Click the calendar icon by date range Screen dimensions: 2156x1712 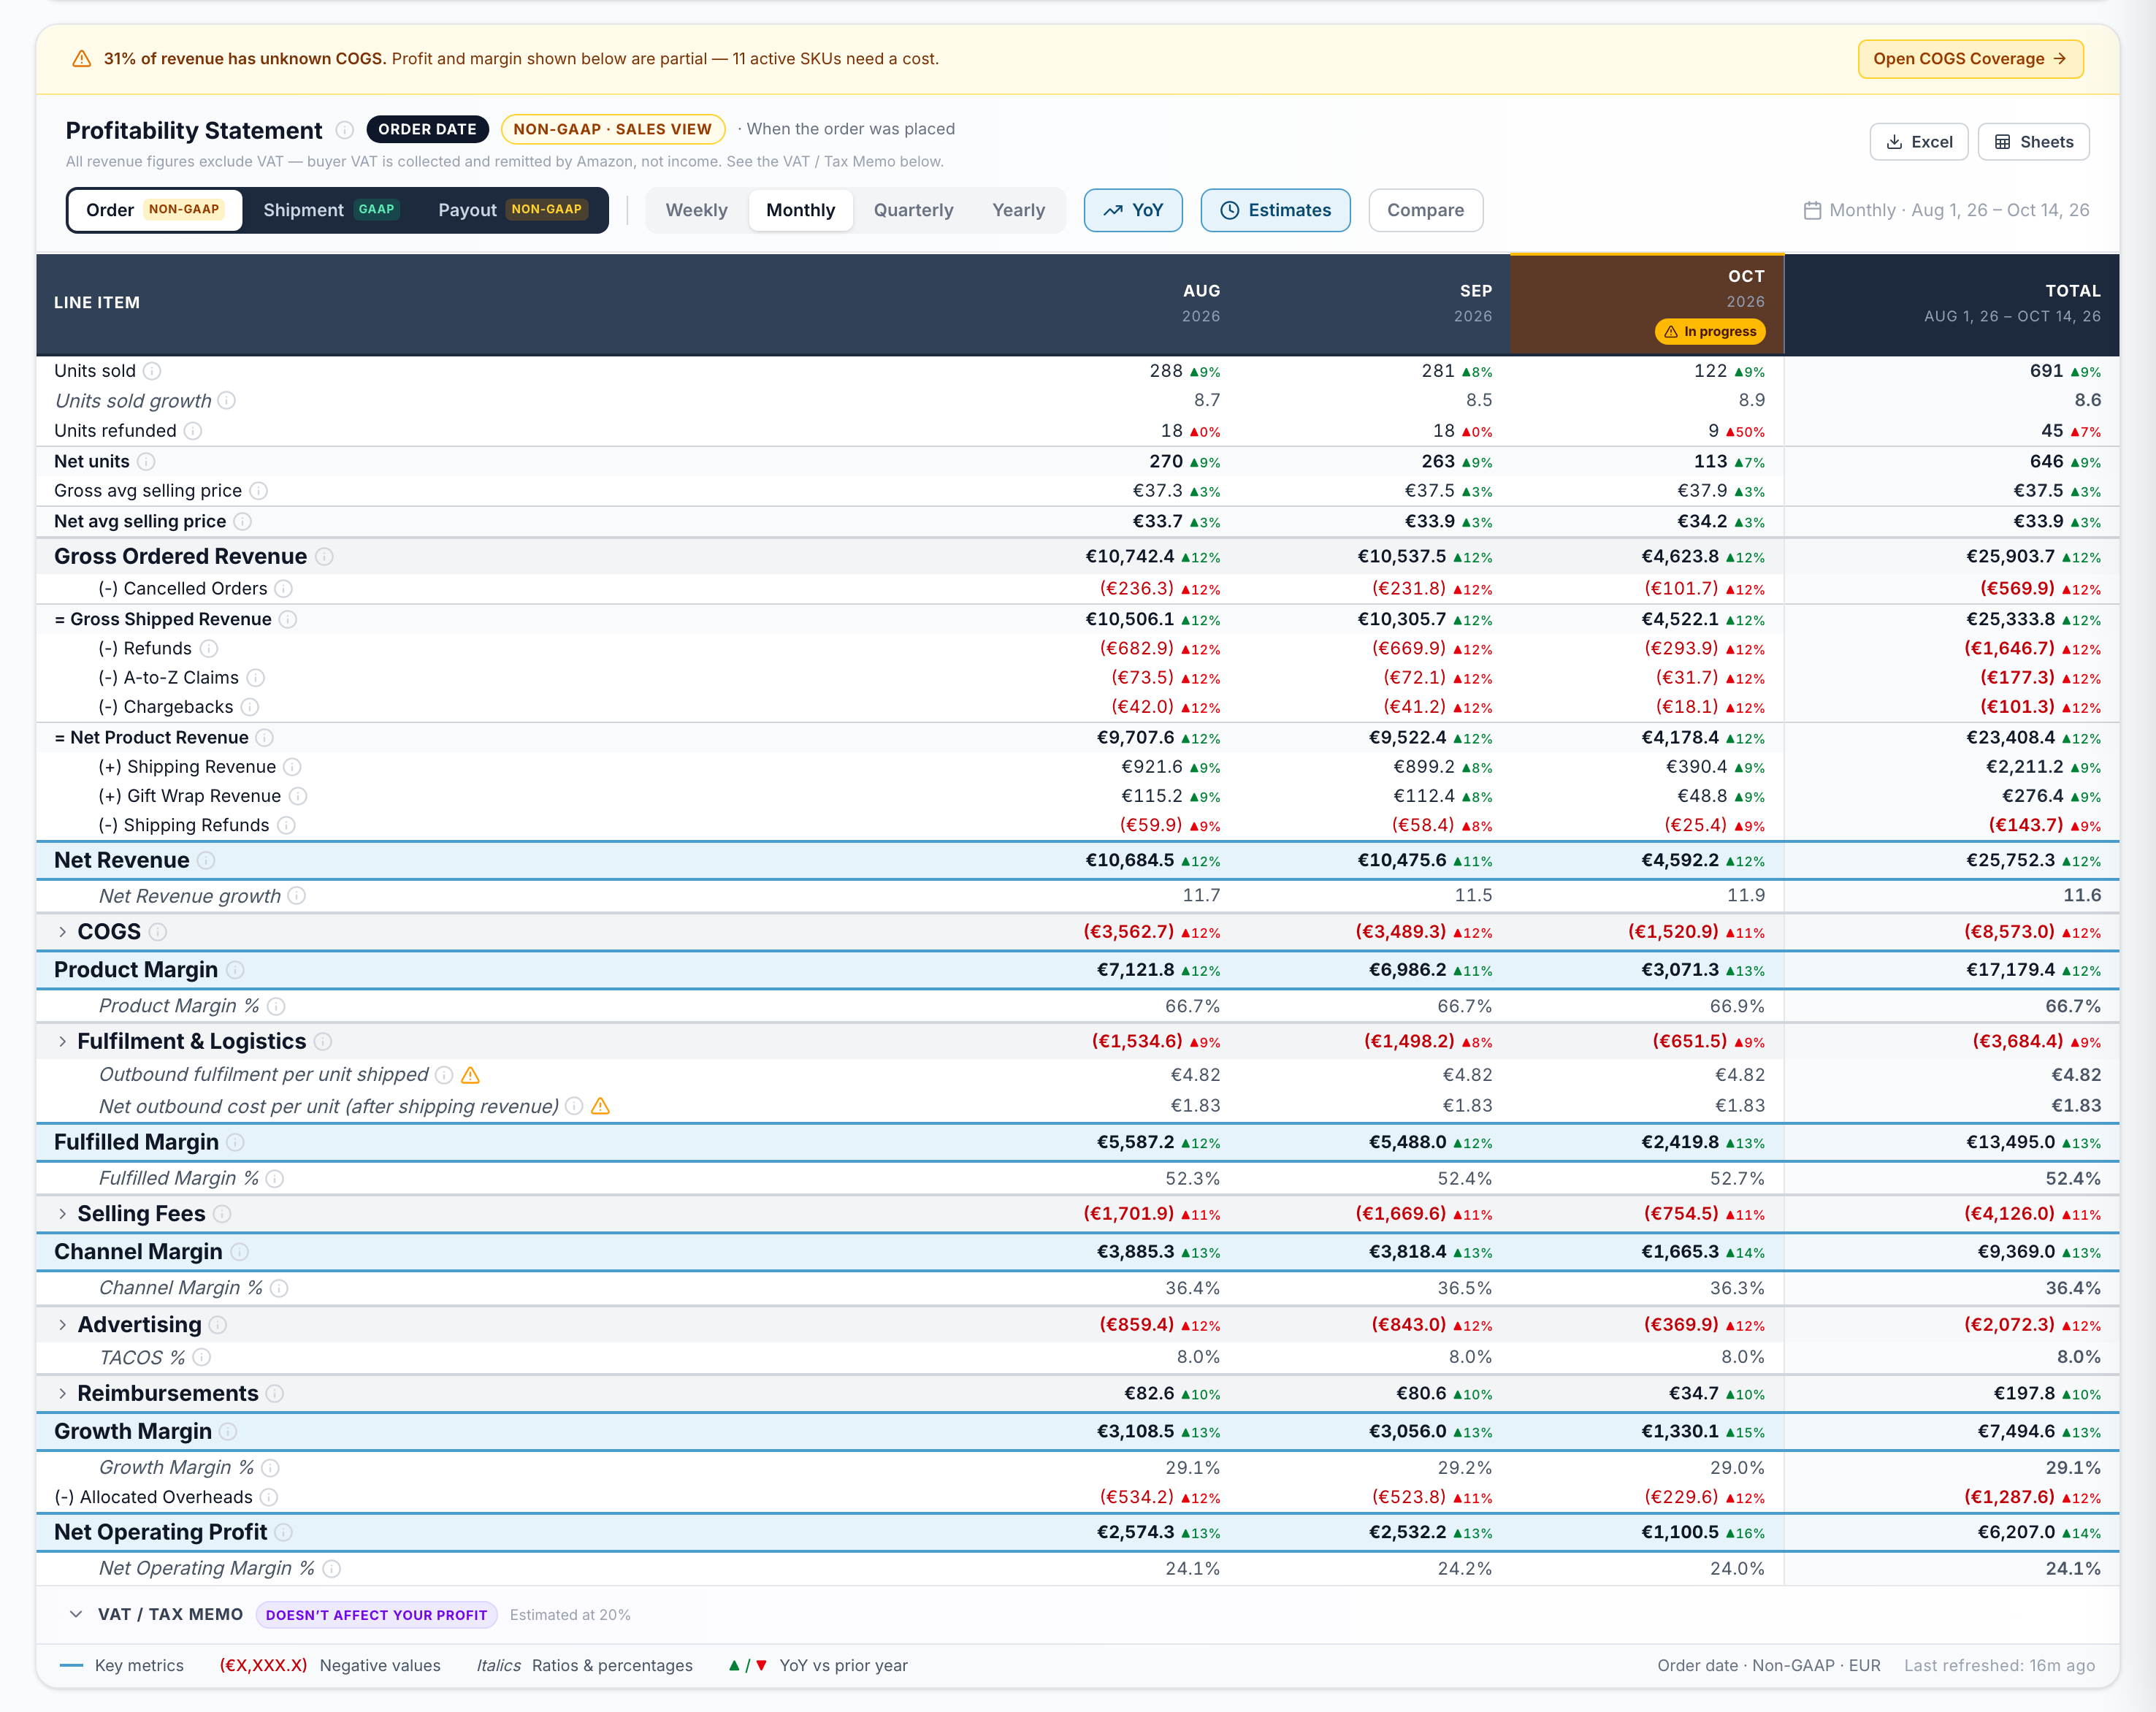point(1812,211)
